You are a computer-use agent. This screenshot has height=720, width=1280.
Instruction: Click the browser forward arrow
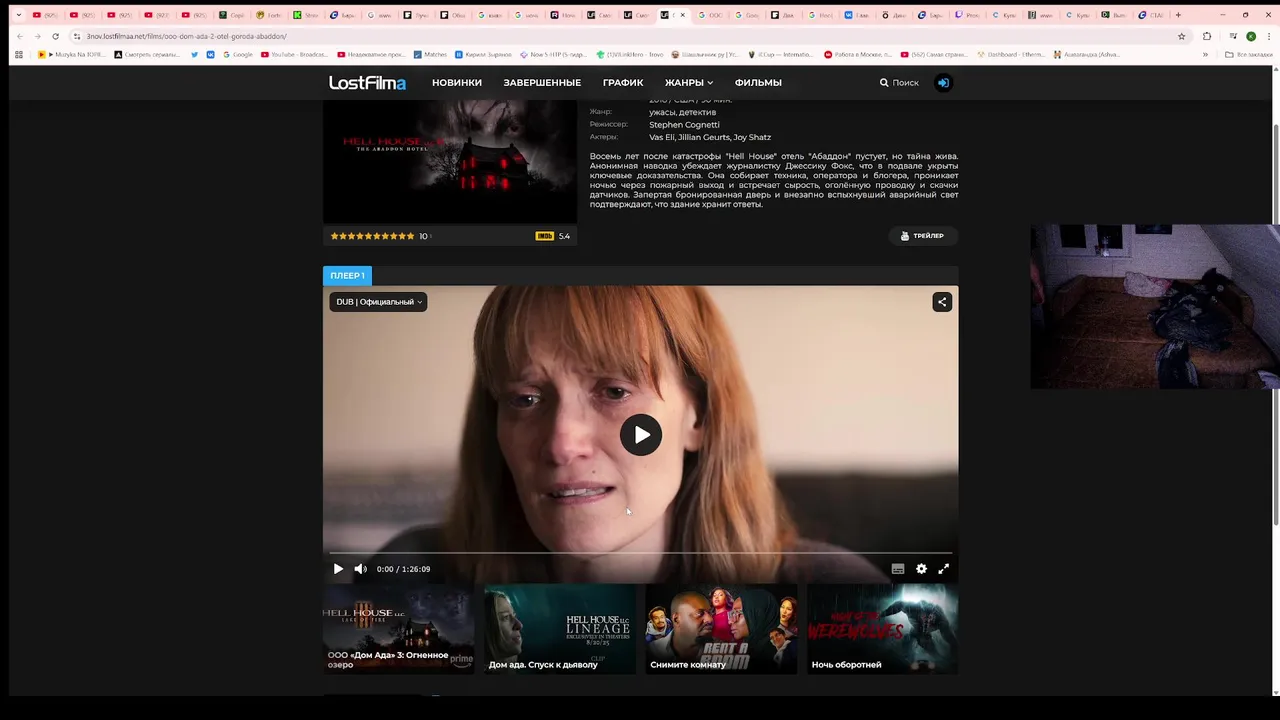coord(37,36)
